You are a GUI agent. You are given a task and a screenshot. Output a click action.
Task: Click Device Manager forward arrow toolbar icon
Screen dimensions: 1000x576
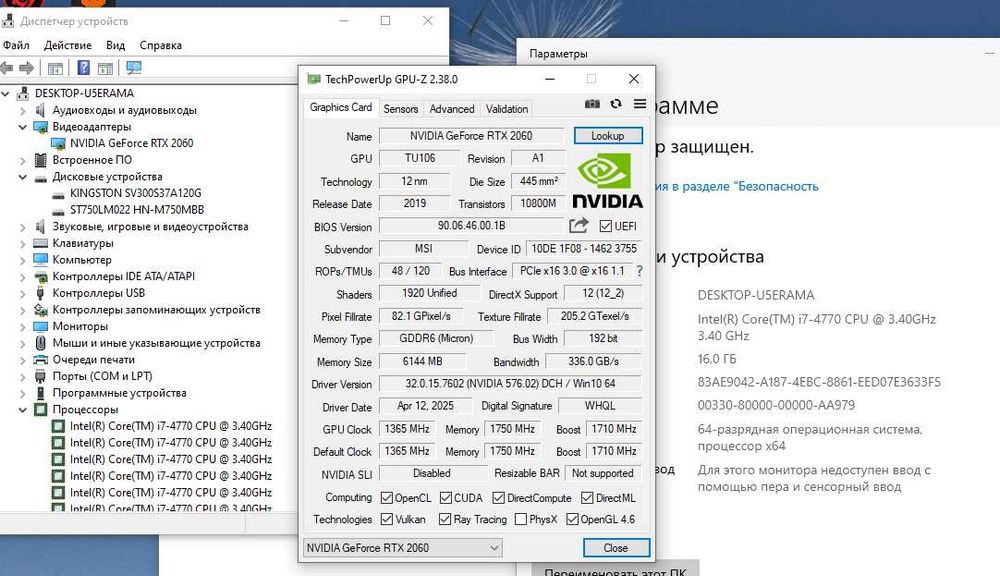27,68
